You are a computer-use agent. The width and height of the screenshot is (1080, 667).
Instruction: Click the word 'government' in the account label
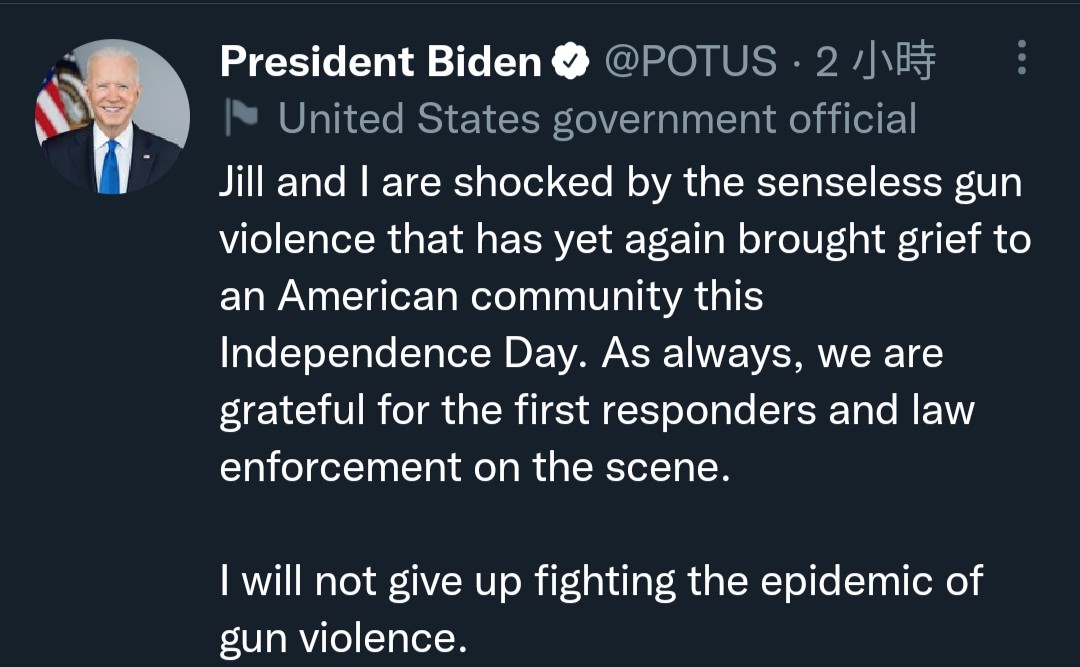click(x=665, y=119)
